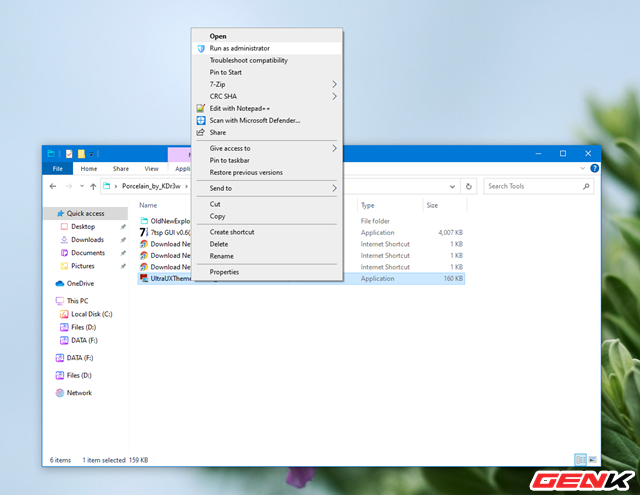Sort by the Name column header
640x495 pixels.
coord(148,205)
